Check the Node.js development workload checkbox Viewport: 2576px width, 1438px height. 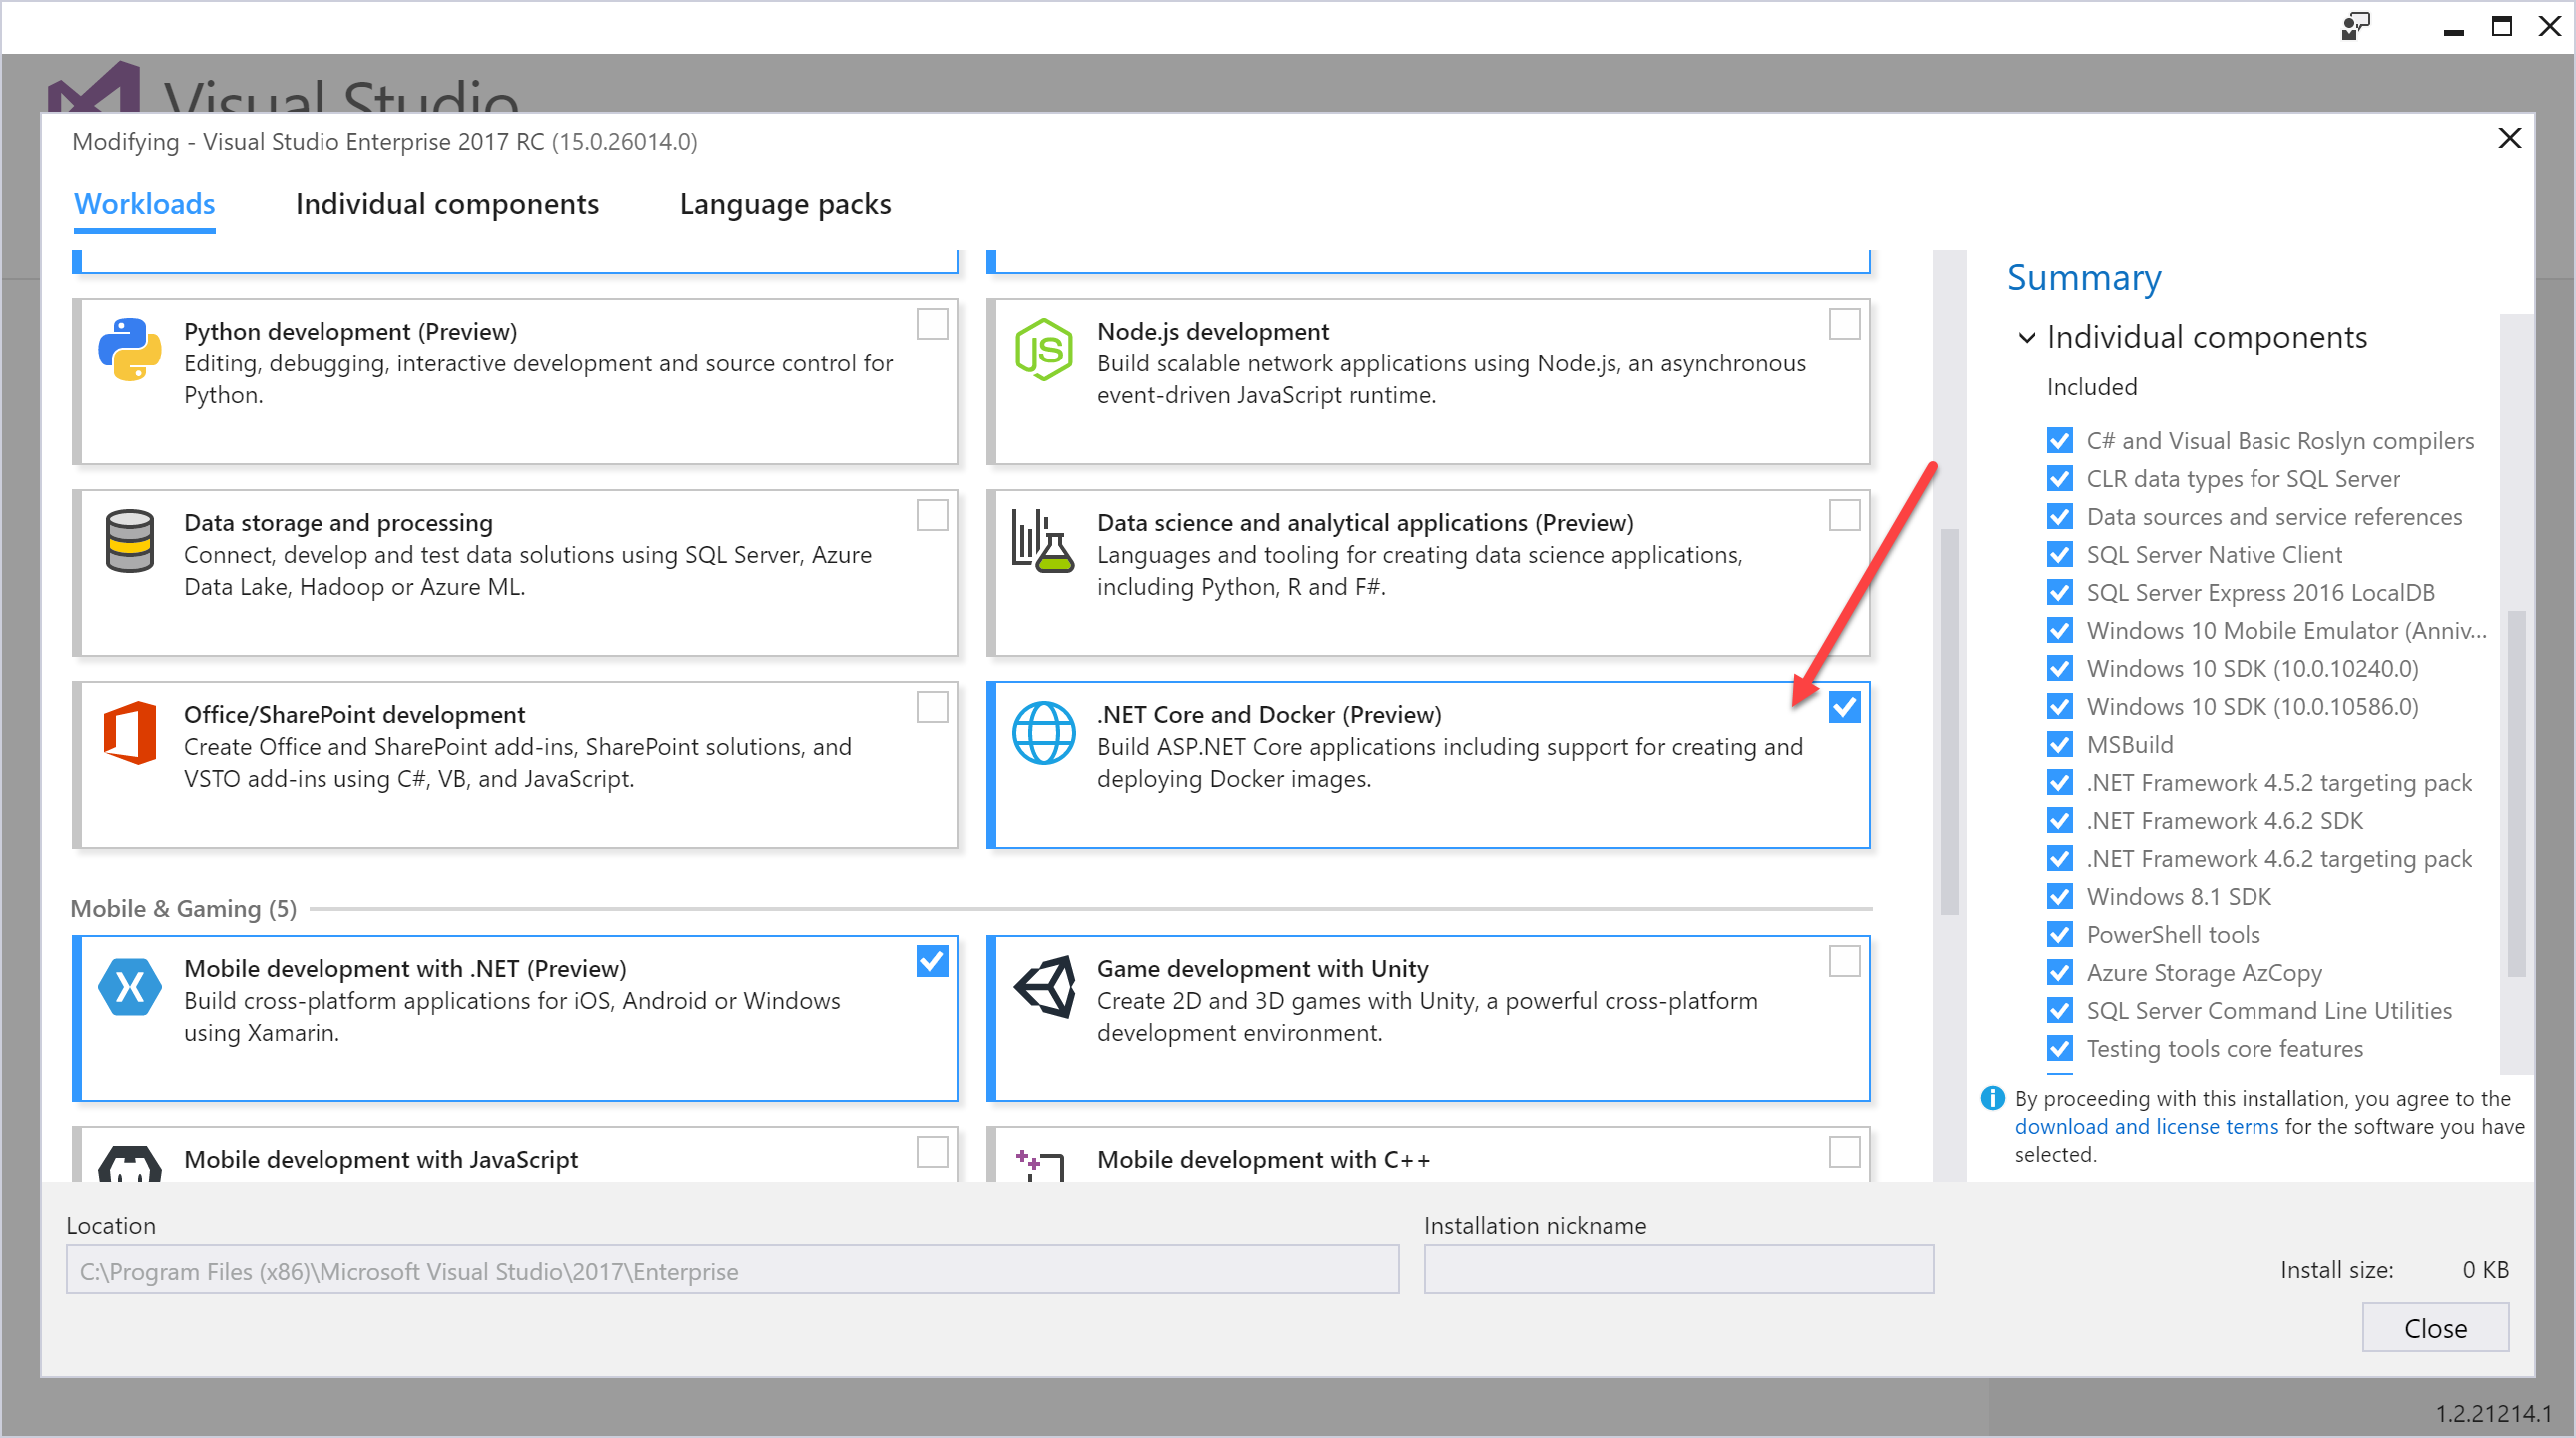pyautogui.click(x=1845, y=324)
